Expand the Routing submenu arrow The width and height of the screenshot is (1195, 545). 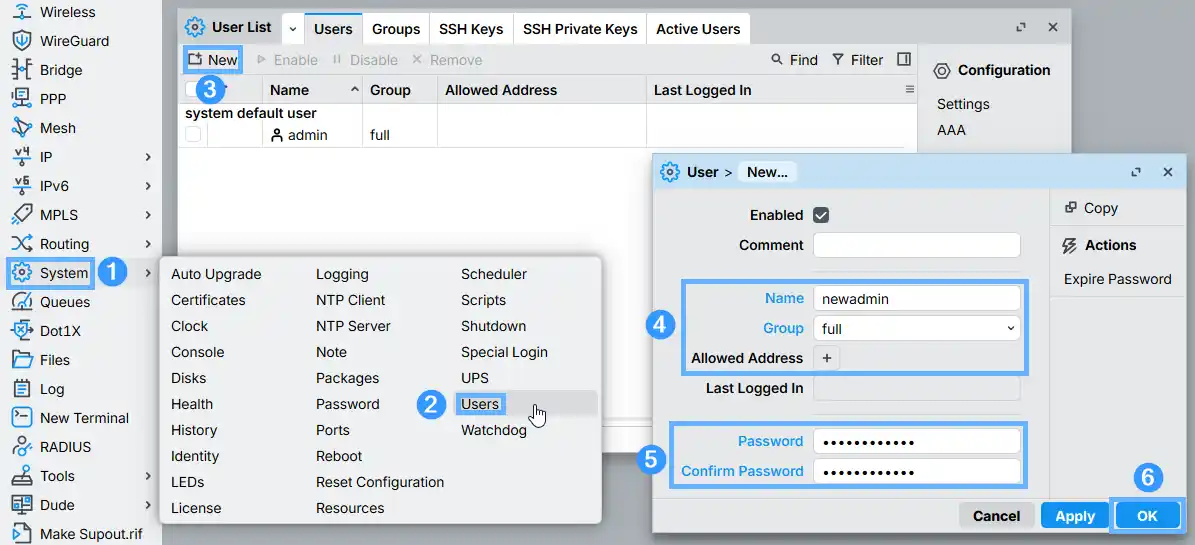pyautogui.click(x=148, y=243)
